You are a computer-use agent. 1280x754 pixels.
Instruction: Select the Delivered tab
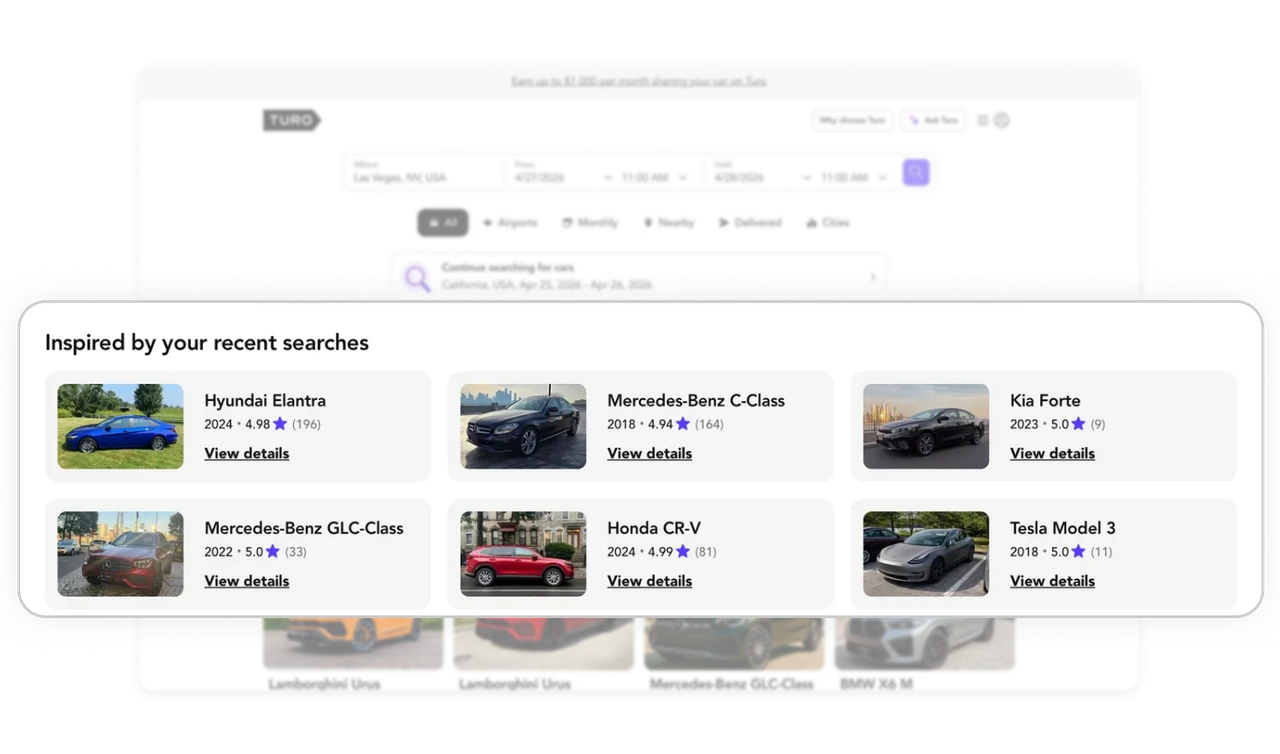[x=750, y=223]
